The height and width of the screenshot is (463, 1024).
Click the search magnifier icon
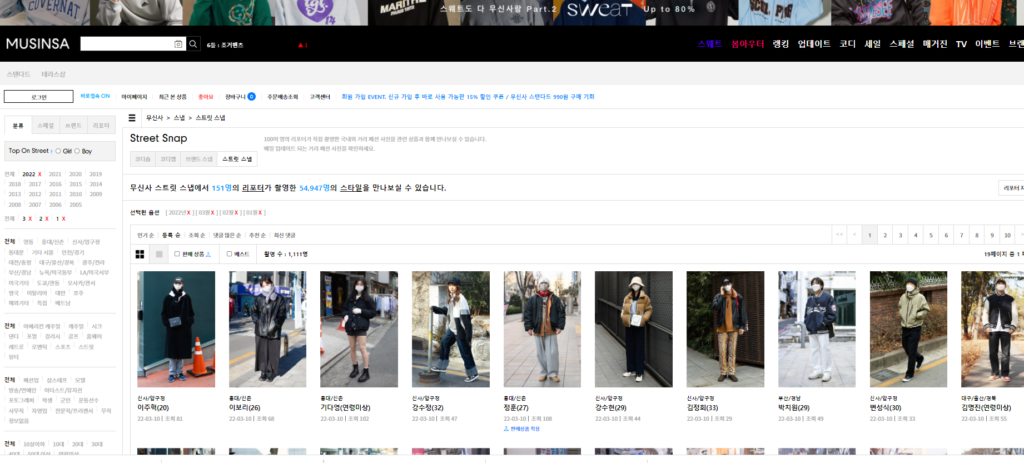192,44
